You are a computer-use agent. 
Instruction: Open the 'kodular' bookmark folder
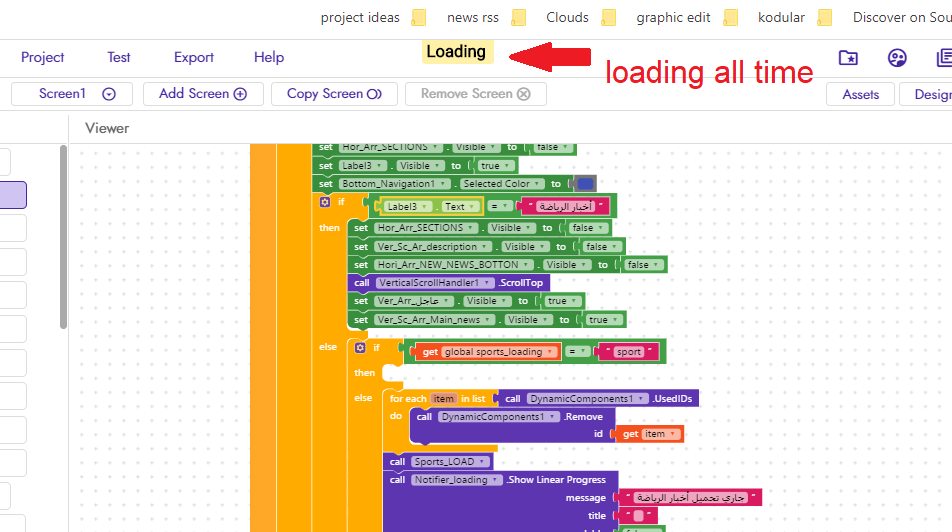point(794,18)
